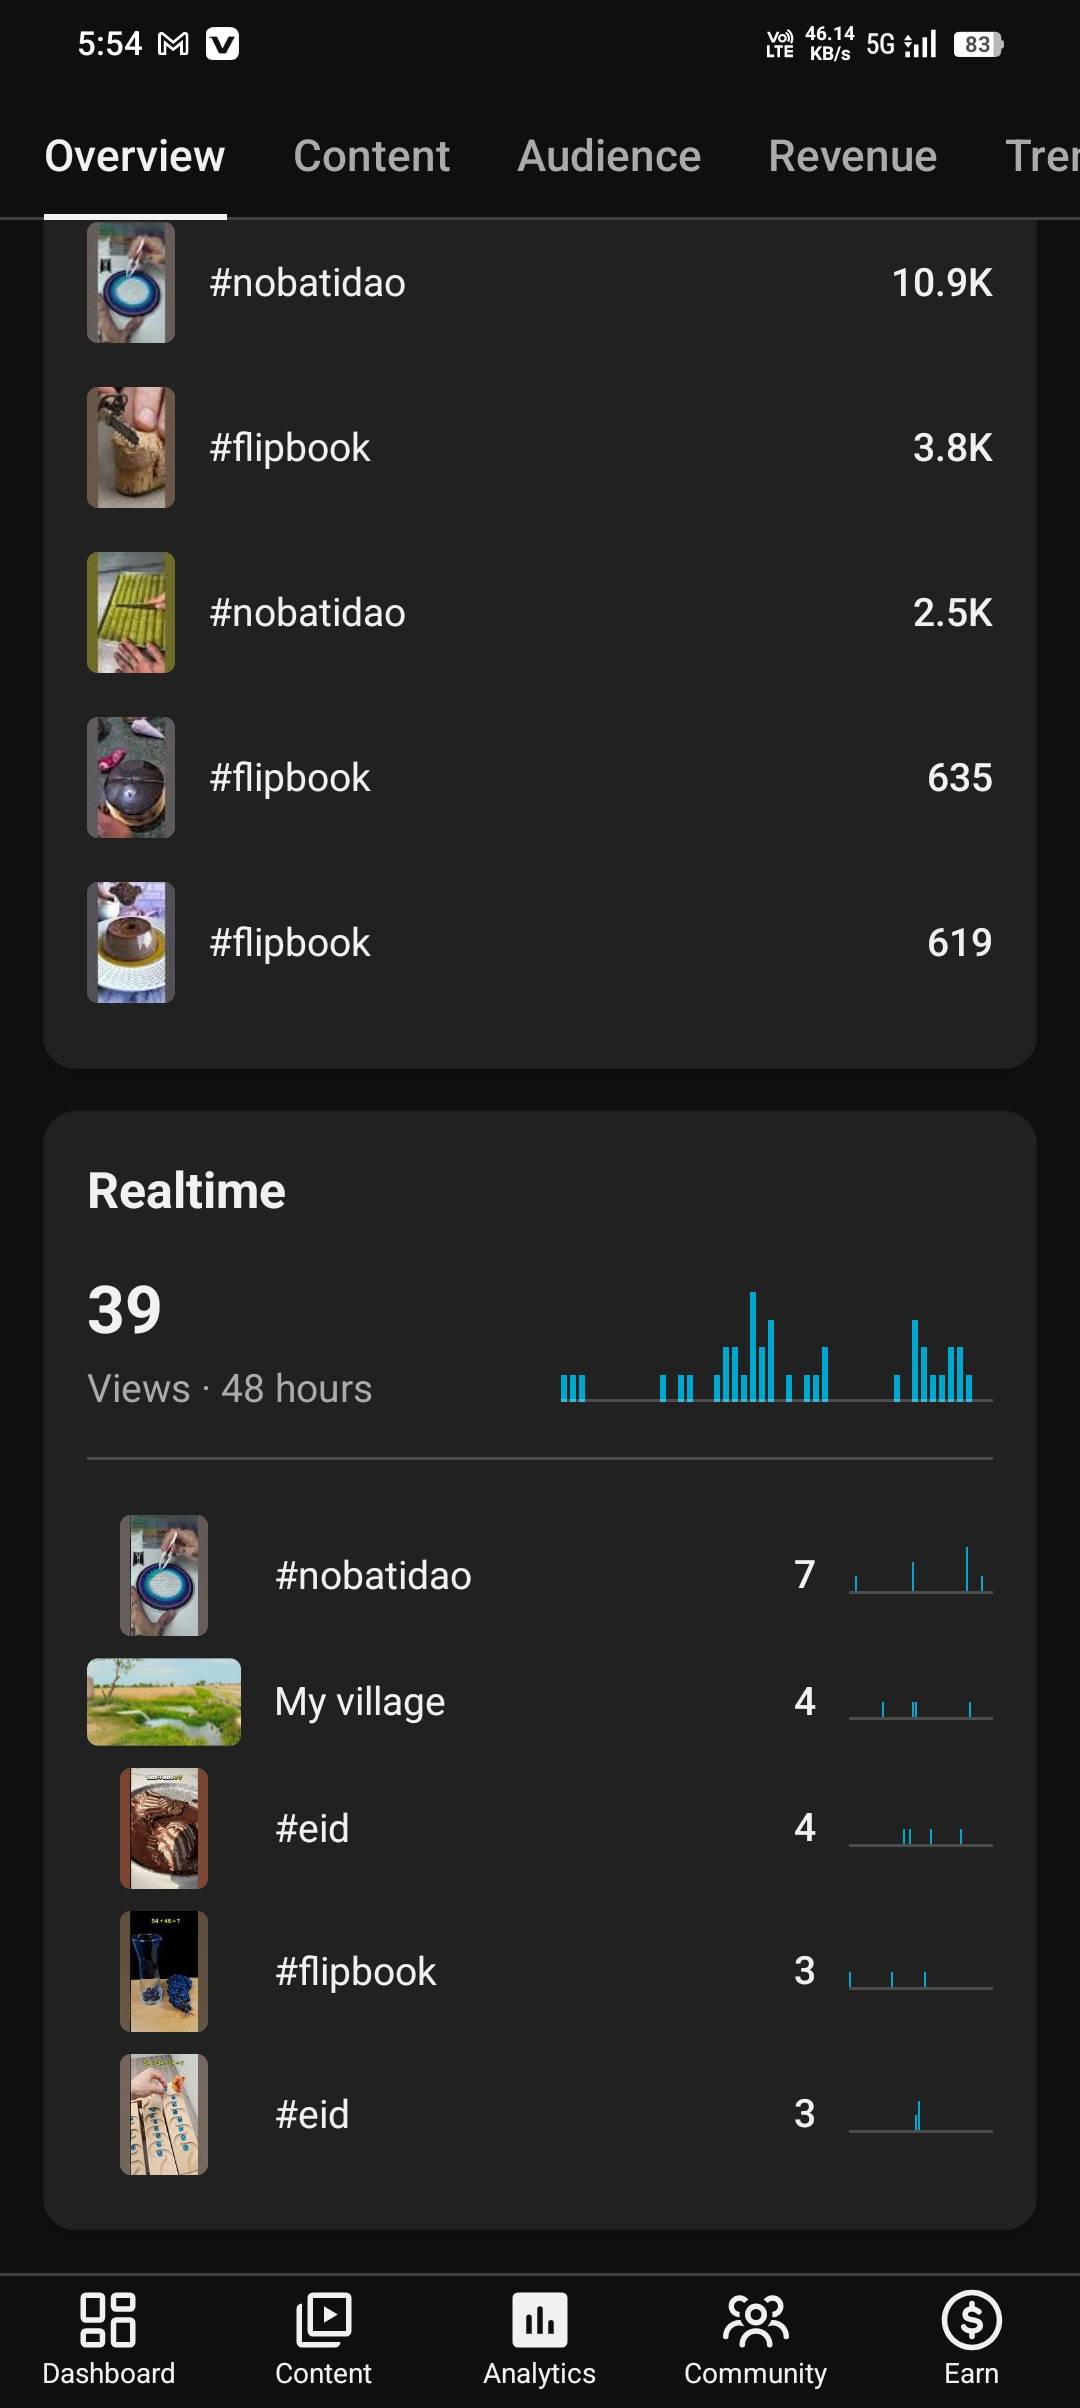Open the #nobatidao thumbnail with 2.5K views
The image size is (1080, 2408).
pos(131,612)
